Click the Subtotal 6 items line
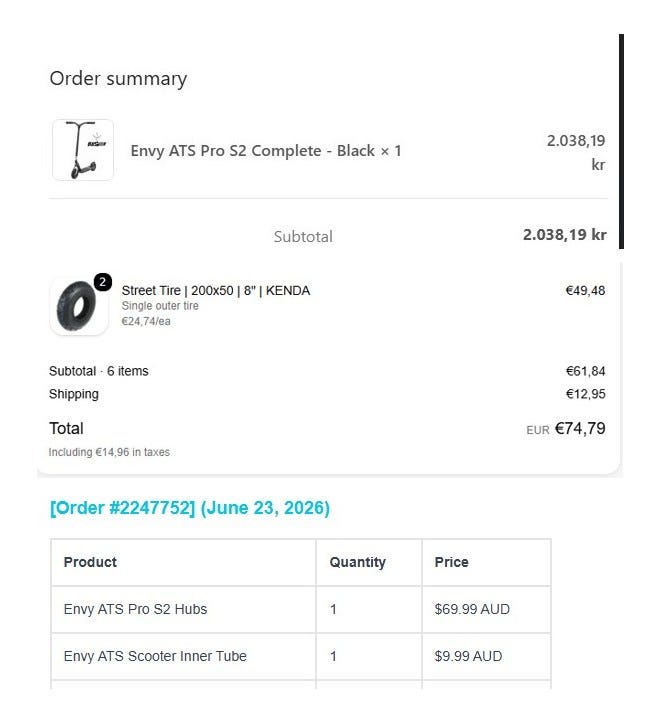672x703 pixels. coord(99,371)
